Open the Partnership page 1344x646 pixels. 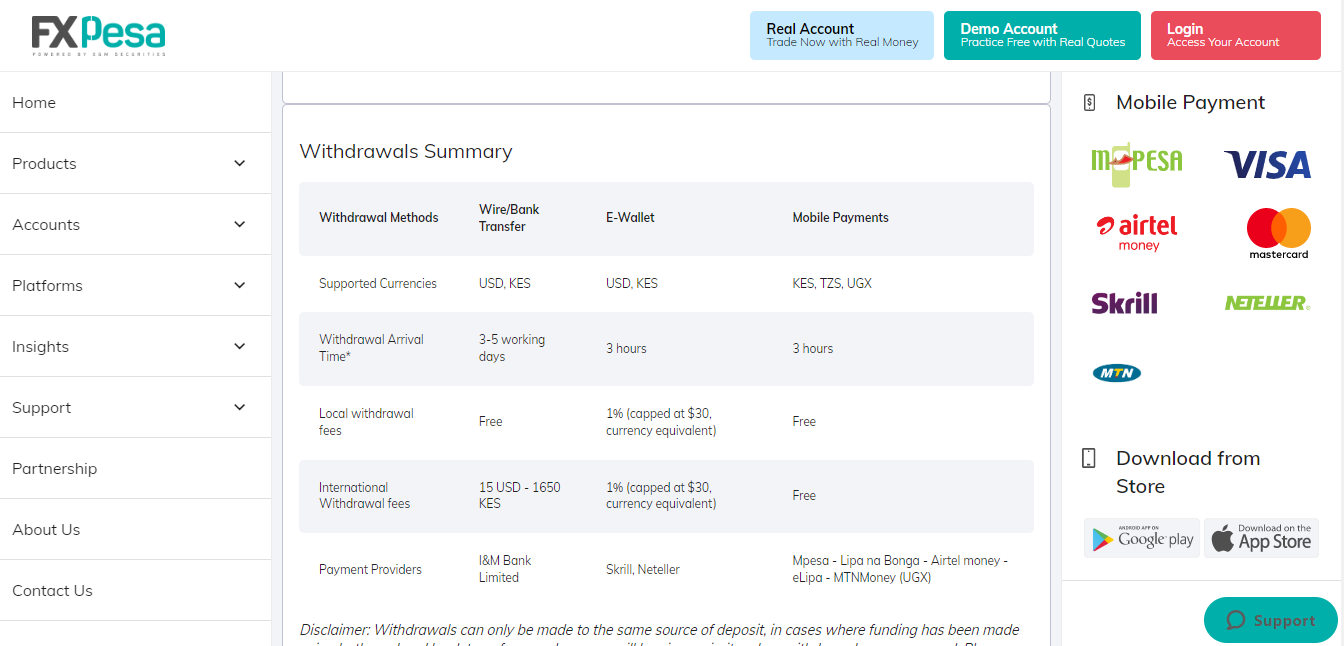[x=135, y=468]
